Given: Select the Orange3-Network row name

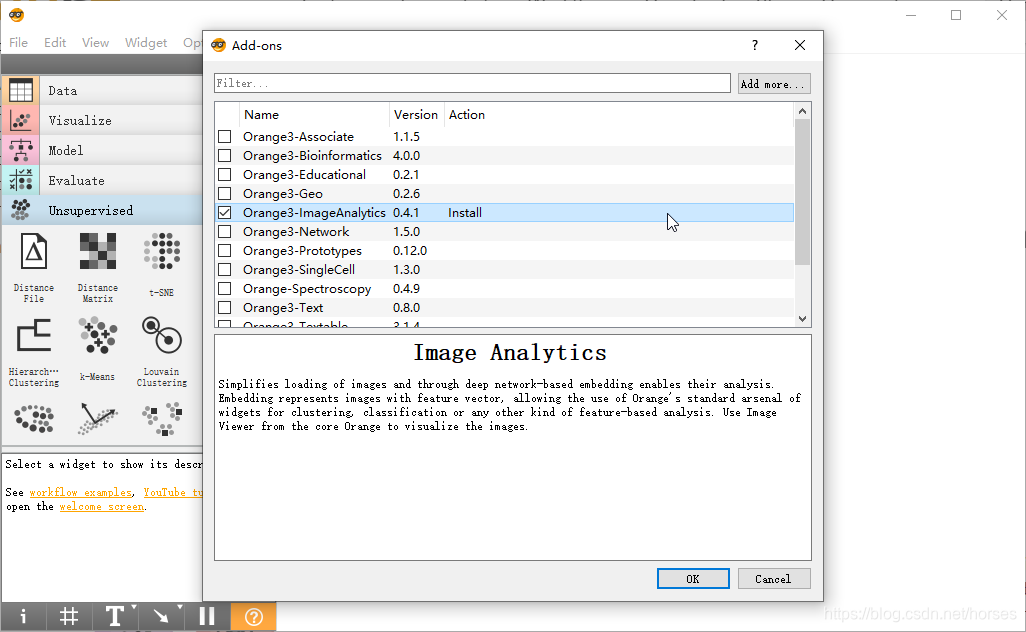Looking at the screenshot, I should pyautogui.click(x=296, y=232).
